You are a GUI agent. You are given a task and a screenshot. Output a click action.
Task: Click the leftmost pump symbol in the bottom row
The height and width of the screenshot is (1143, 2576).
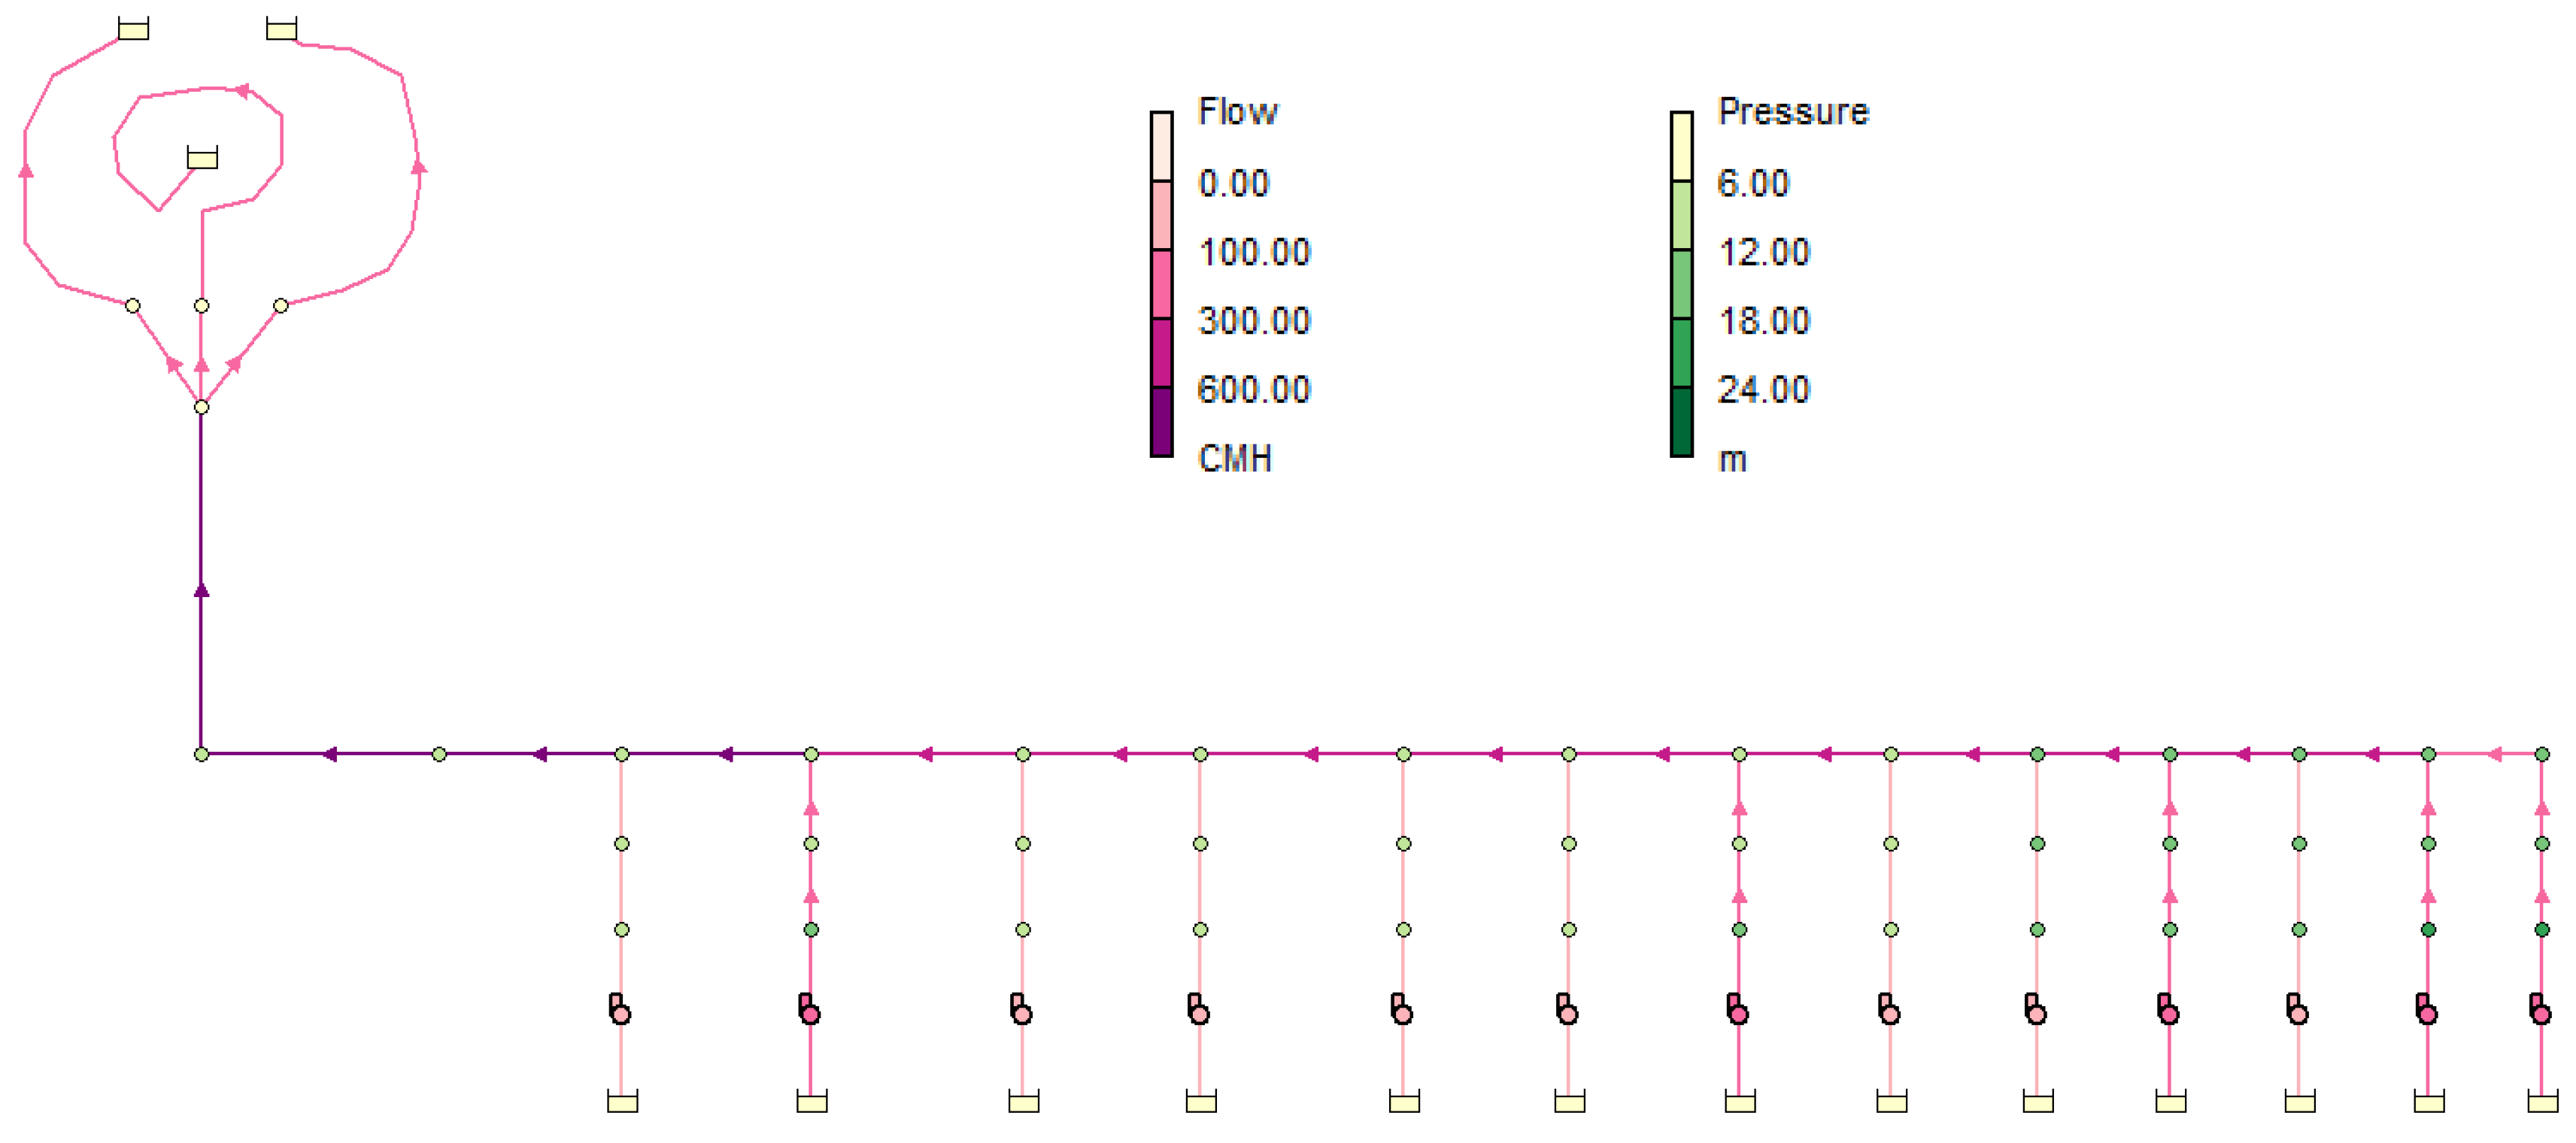(620, 1010)
